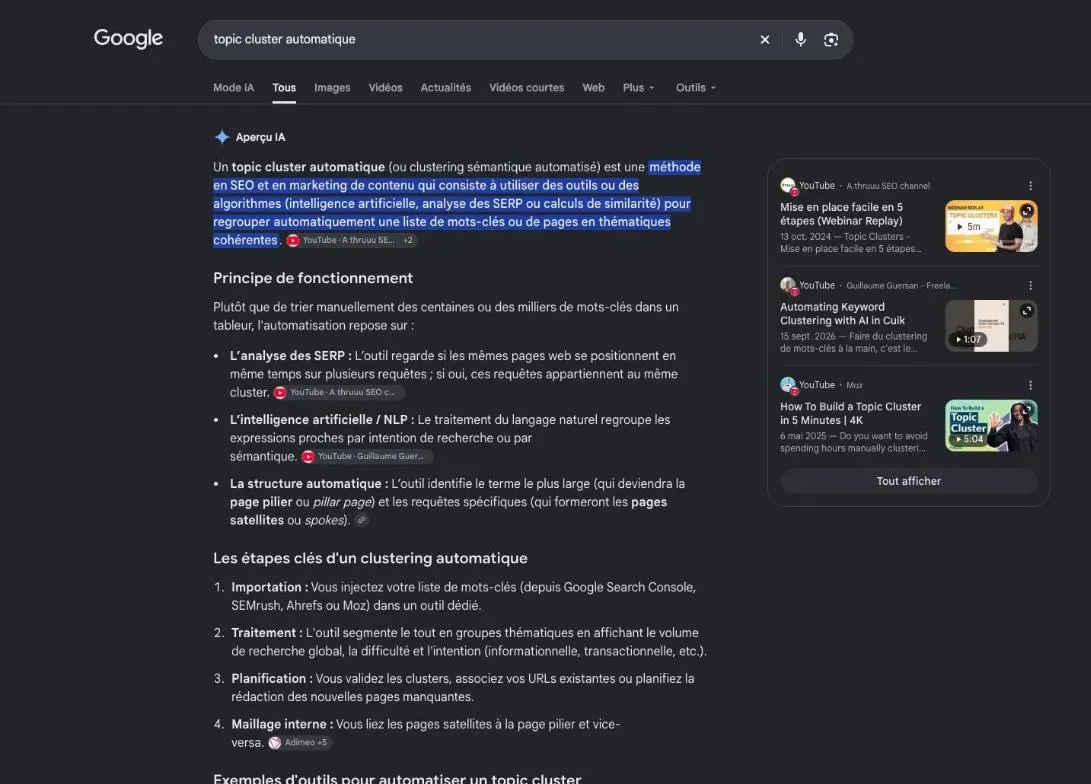This screenshot has height=784, width=1091.
Task: Open the source chip after 'au même cluster.'
Action: (339, 392)
